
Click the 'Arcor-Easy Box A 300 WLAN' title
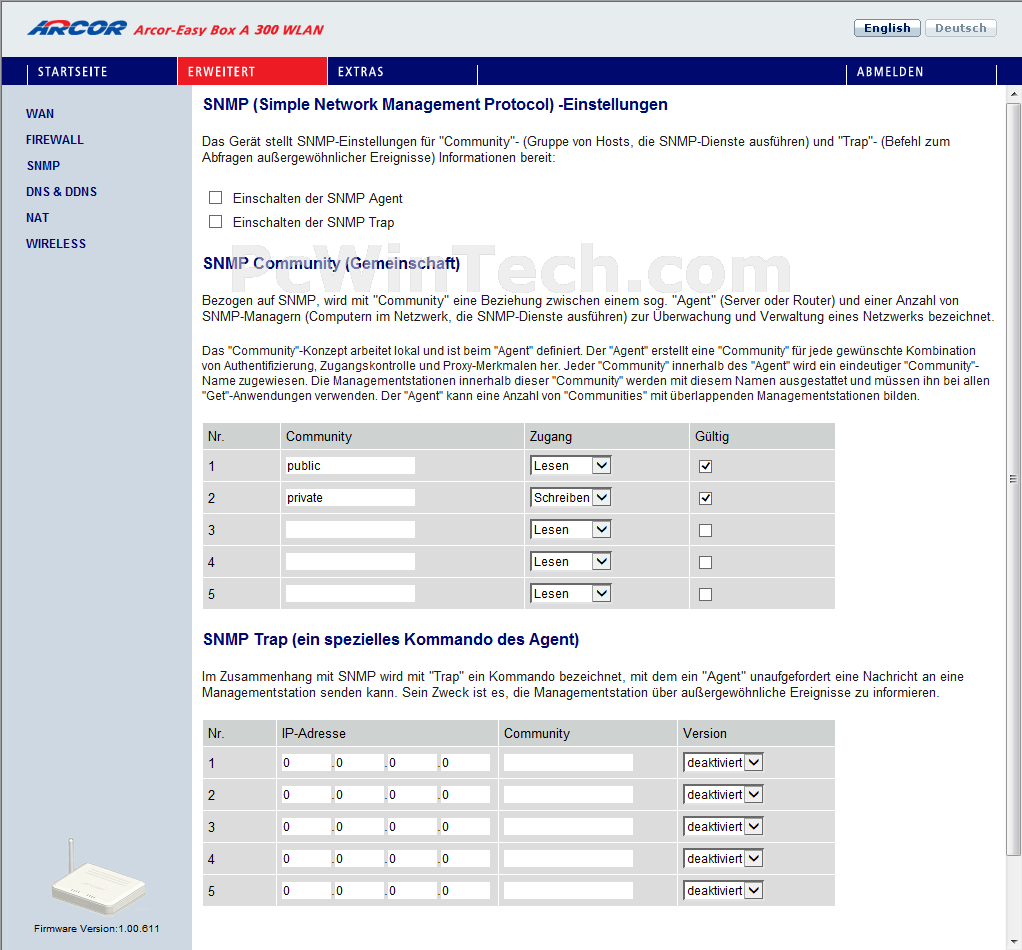click(x=229, y=30)
